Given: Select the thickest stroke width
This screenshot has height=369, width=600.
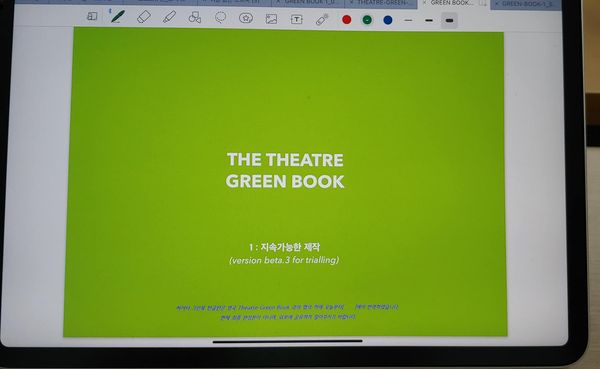Looking at the screenshot, I should [449, 20].
